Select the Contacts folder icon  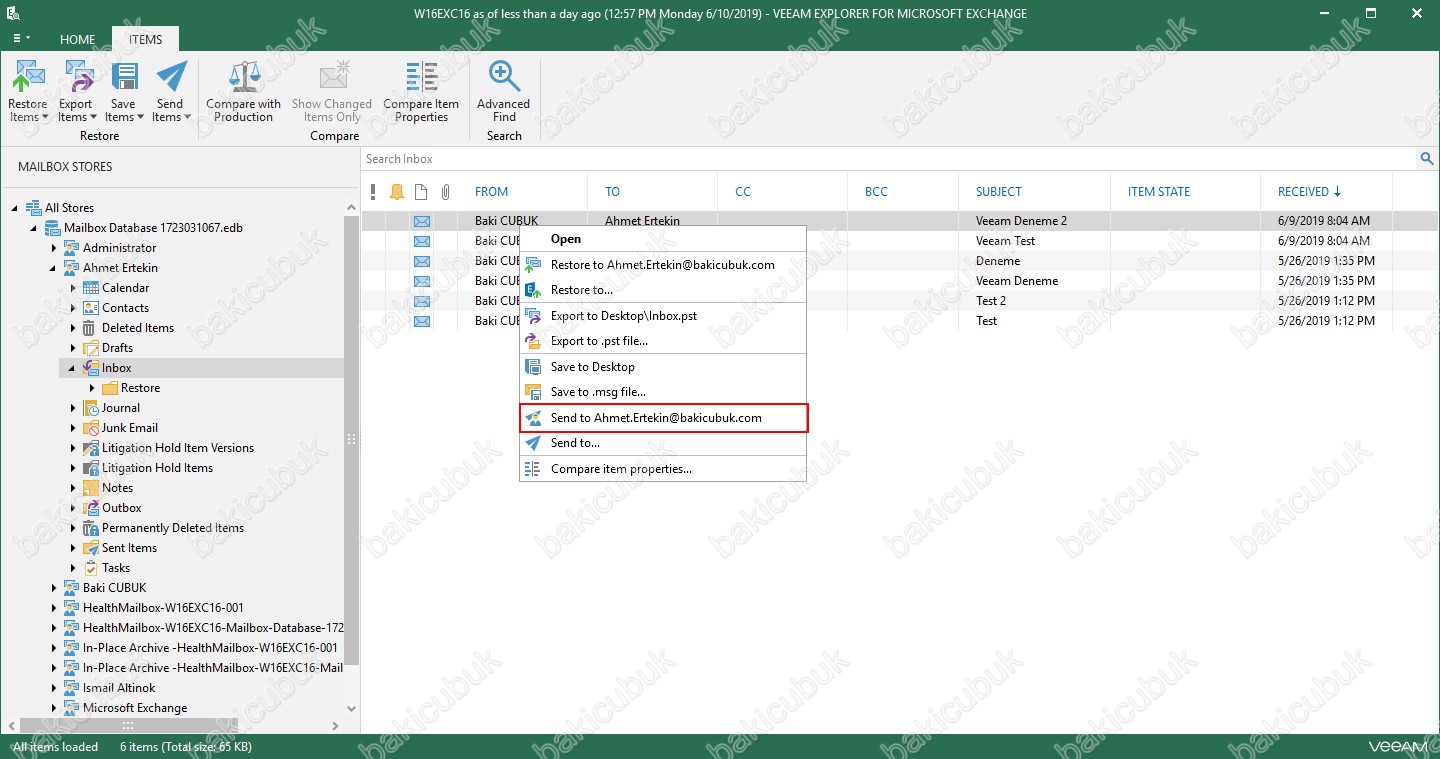coord(91,308)
